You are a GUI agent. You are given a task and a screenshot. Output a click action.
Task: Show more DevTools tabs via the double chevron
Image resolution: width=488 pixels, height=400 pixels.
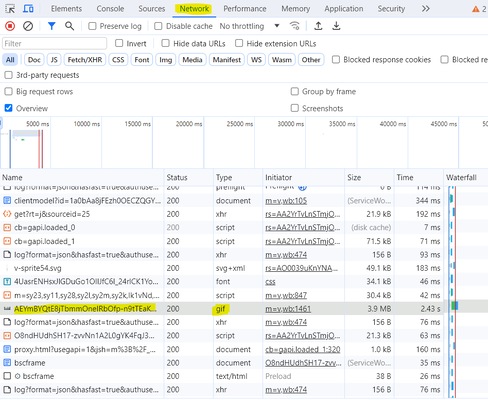tap(426, 9)
